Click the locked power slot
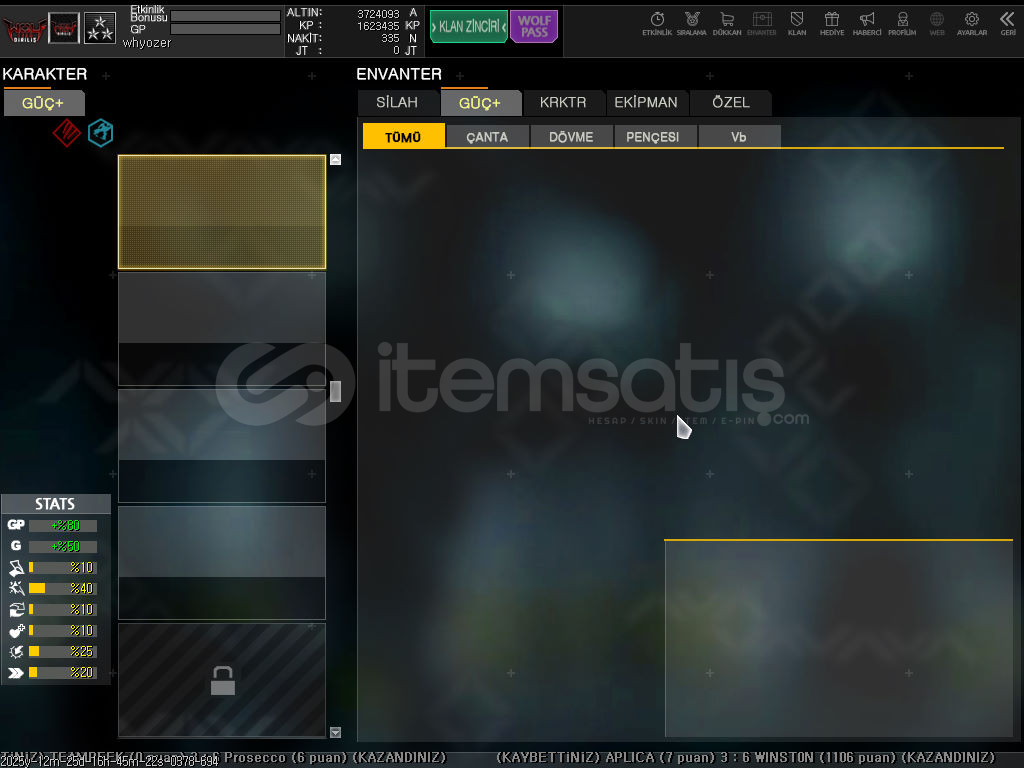Viewport: 1024px width, 768px height. [222, 680]
